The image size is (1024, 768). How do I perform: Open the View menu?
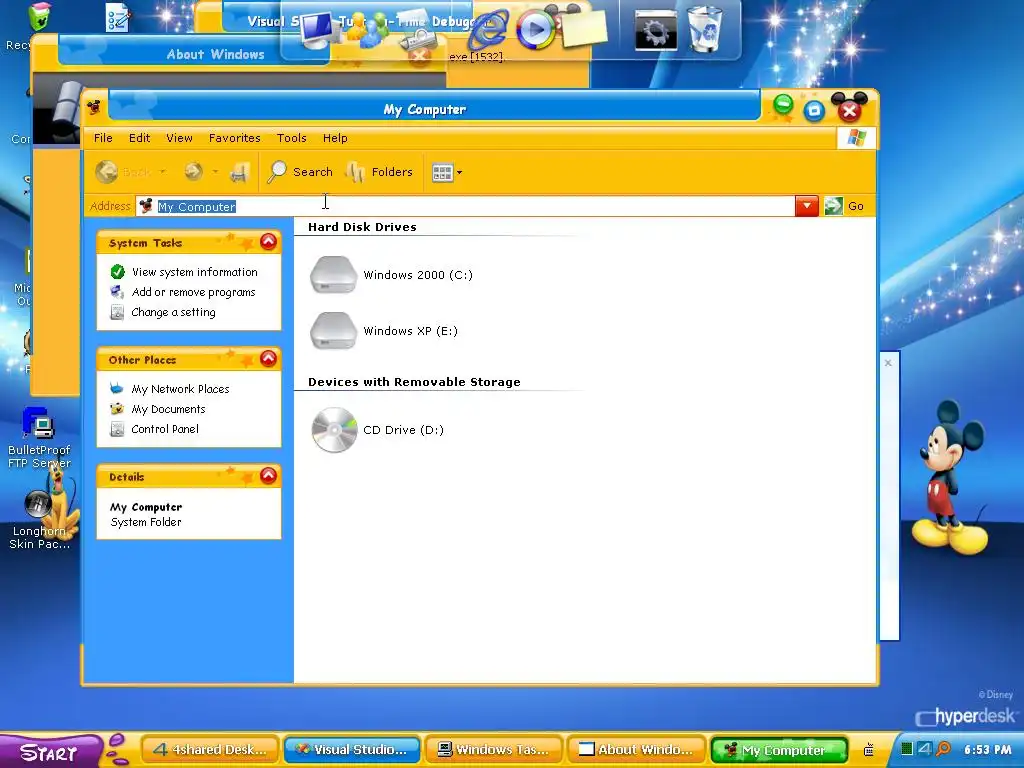(179, 138)
